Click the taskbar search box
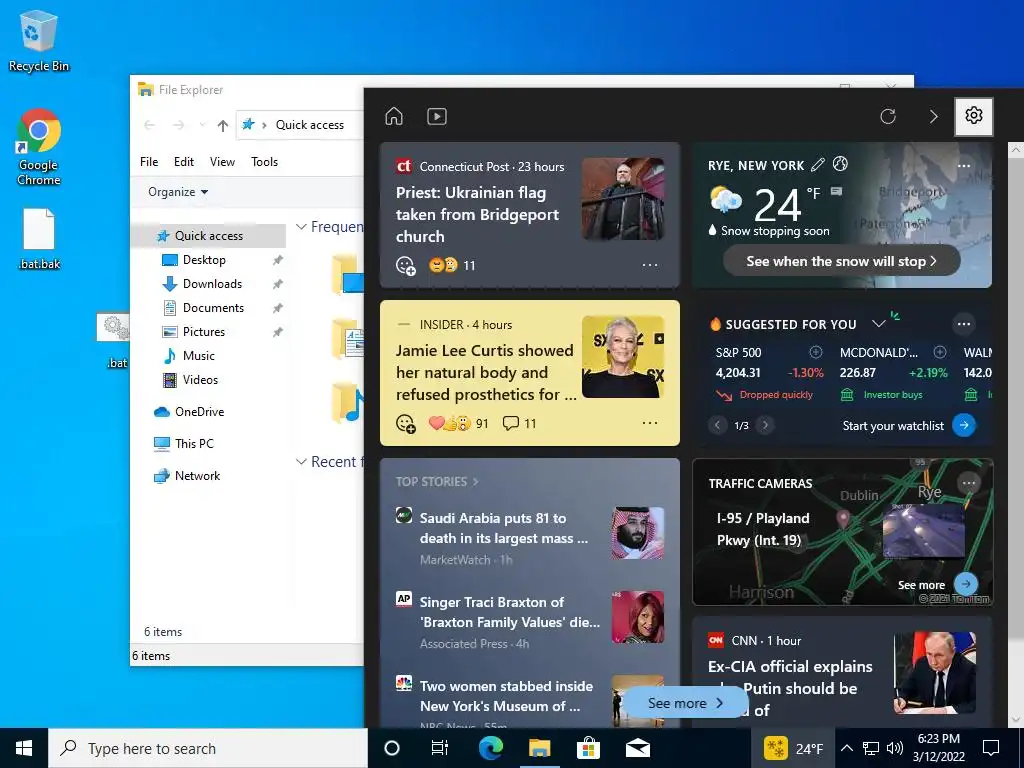The image size is (1024, 768). click(x=208, y=748)
